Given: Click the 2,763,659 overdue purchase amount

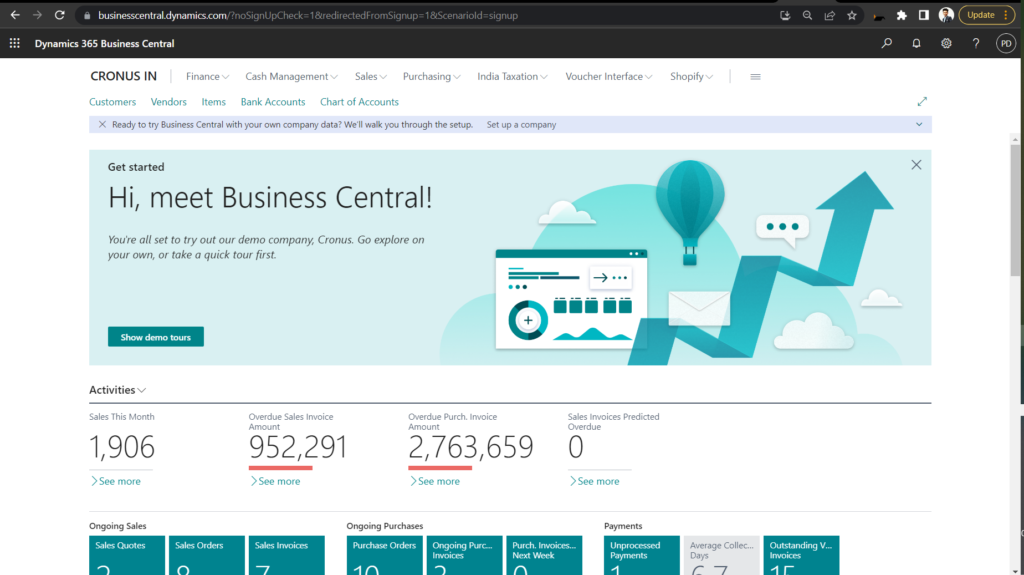Looking at the screenshot, I should click(x=471, y=447).
